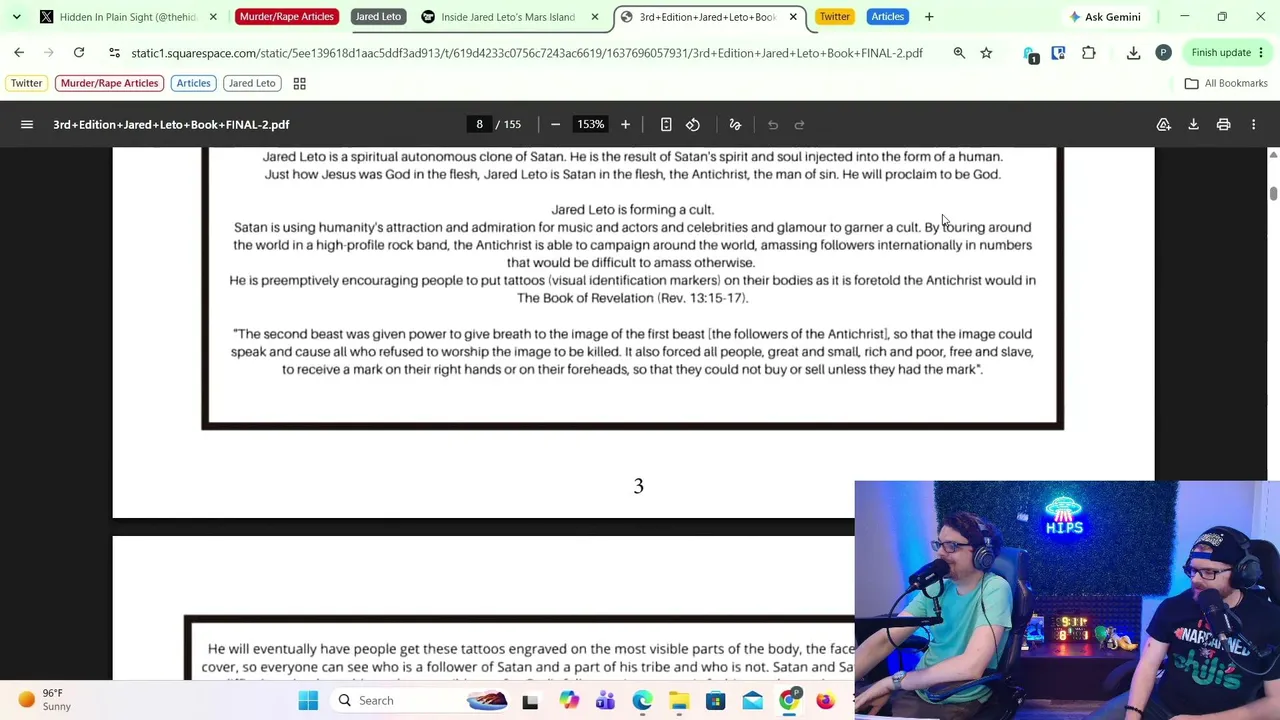Open Chrome downloads panel
The image size is (1280, 720).
click(x=1133, y=53)
